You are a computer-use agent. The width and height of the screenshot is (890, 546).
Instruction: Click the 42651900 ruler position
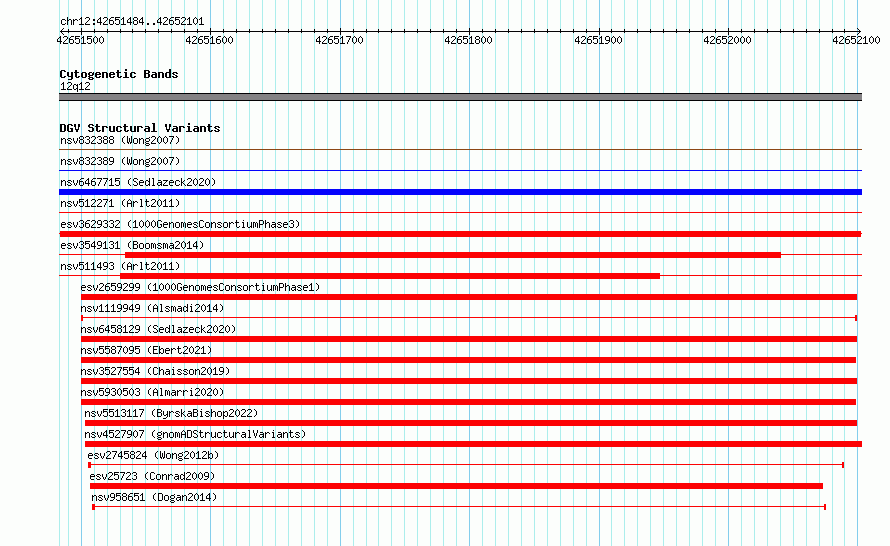[598, 40]
